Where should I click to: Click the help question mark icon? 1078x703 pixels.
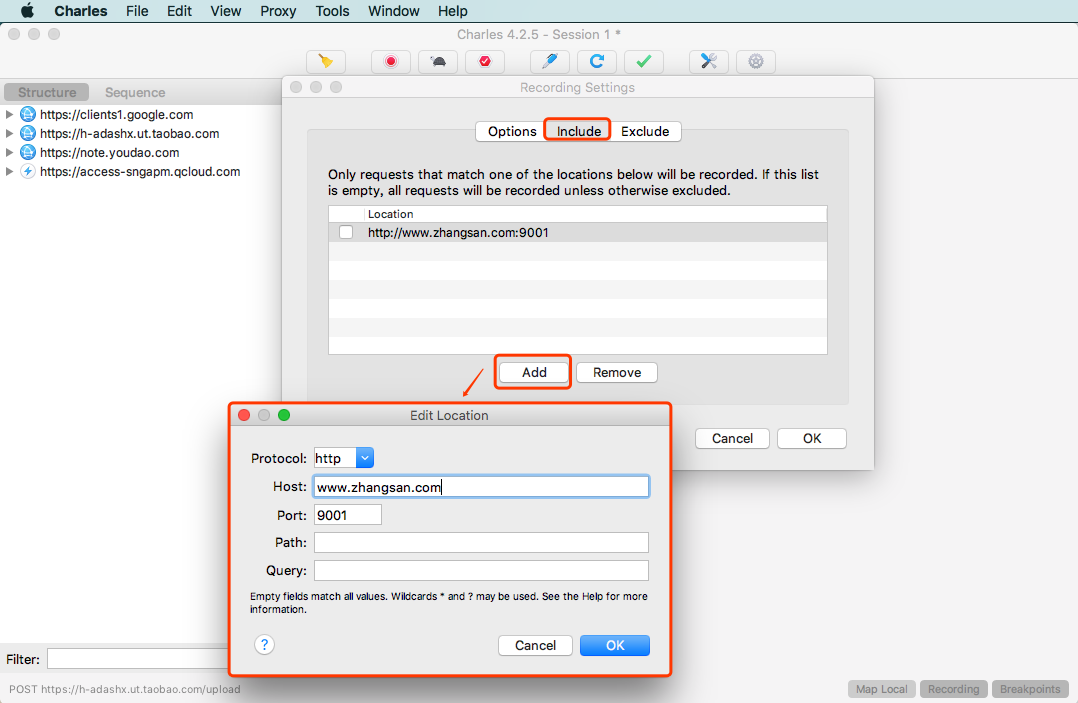coord(264,645)
